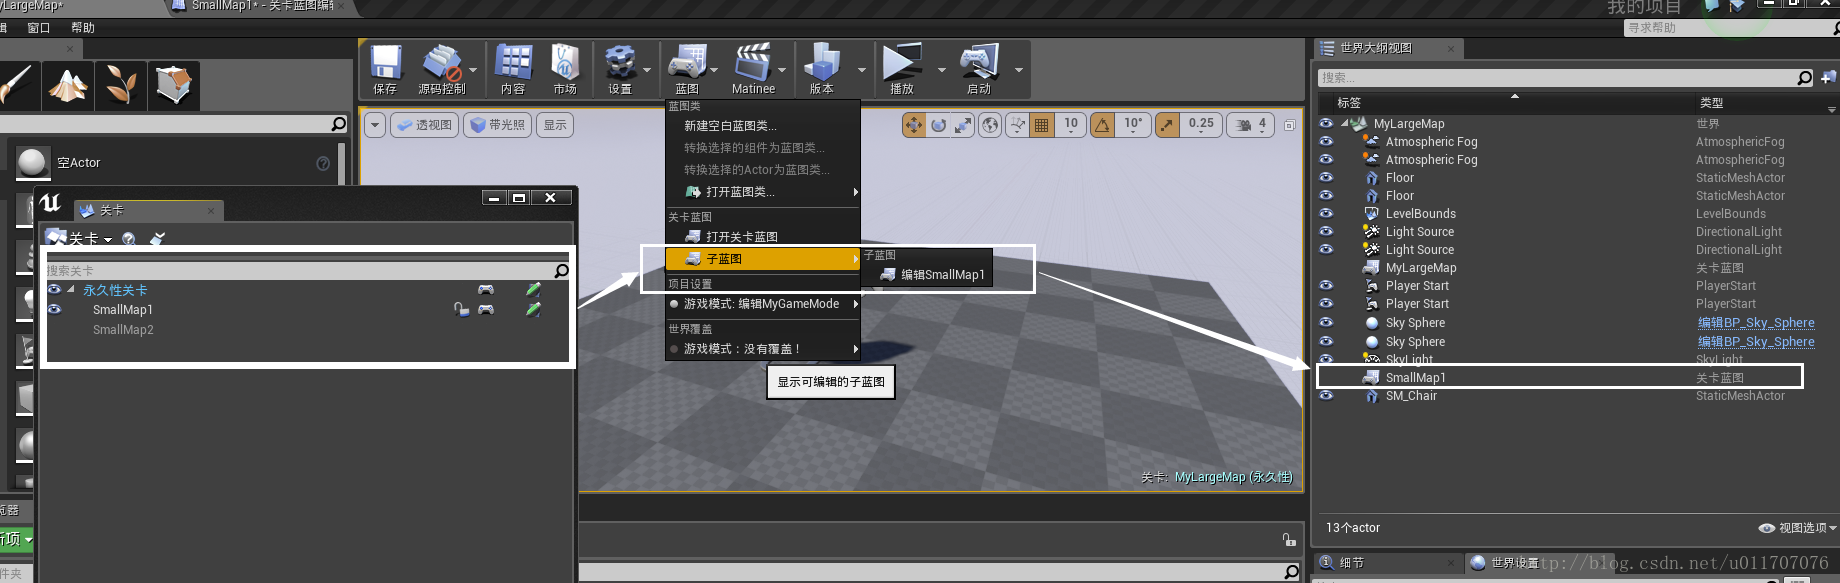Open the 设置 settings gear icon
Viewport: 1840px width, 583px height.
point(620,63)
